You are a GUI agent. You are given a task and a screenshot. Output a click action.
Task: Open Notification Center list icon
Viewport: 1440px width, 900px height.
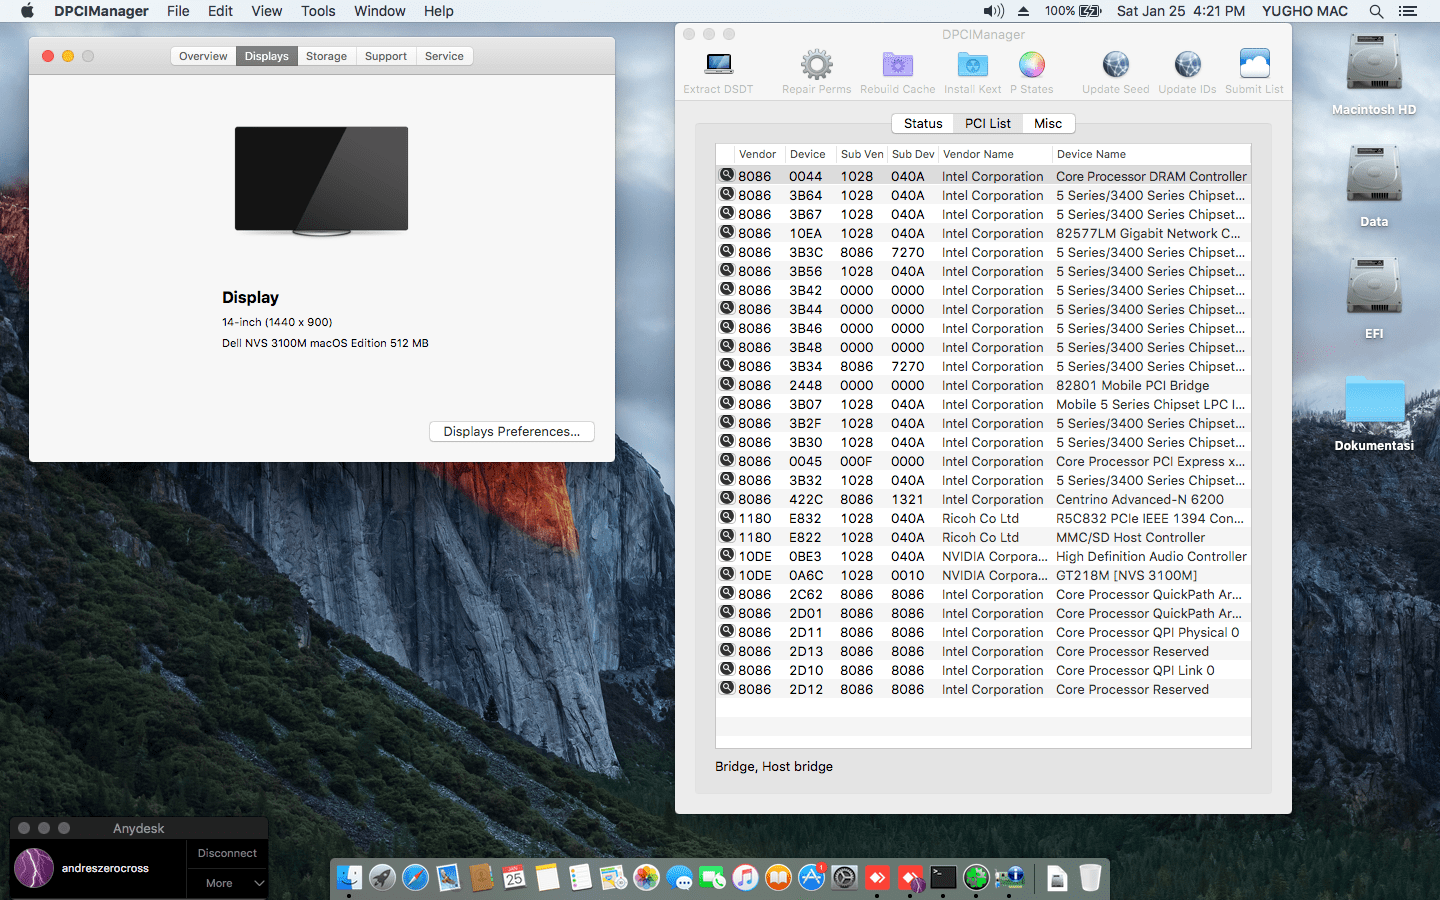[x=1408, y=11]
